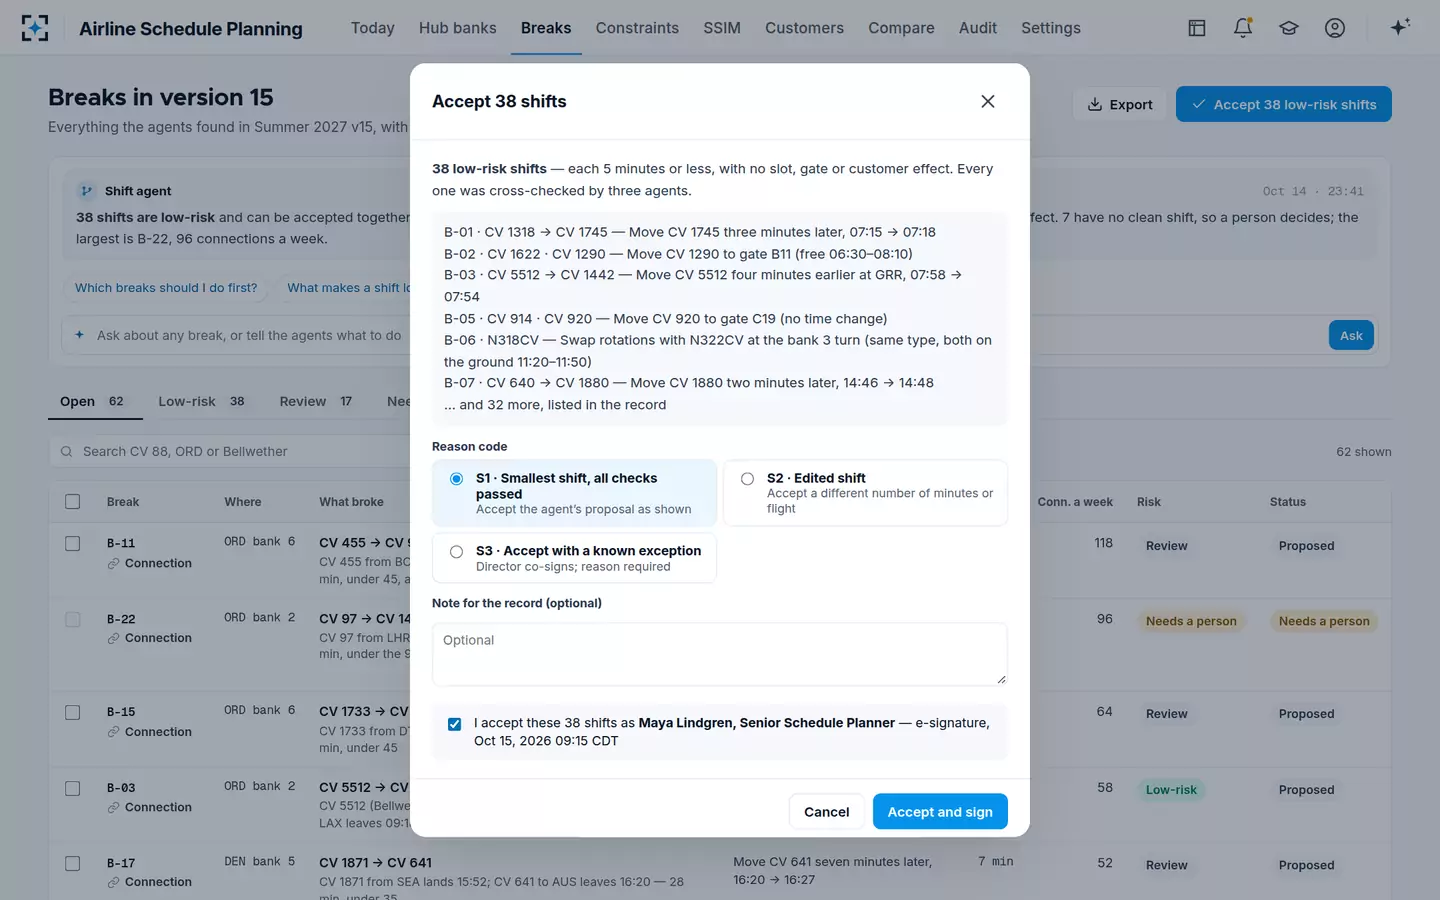This screenshot has width=1440, height=900.
Task: Click the Accept and sign button
Action: pos(940,812)
